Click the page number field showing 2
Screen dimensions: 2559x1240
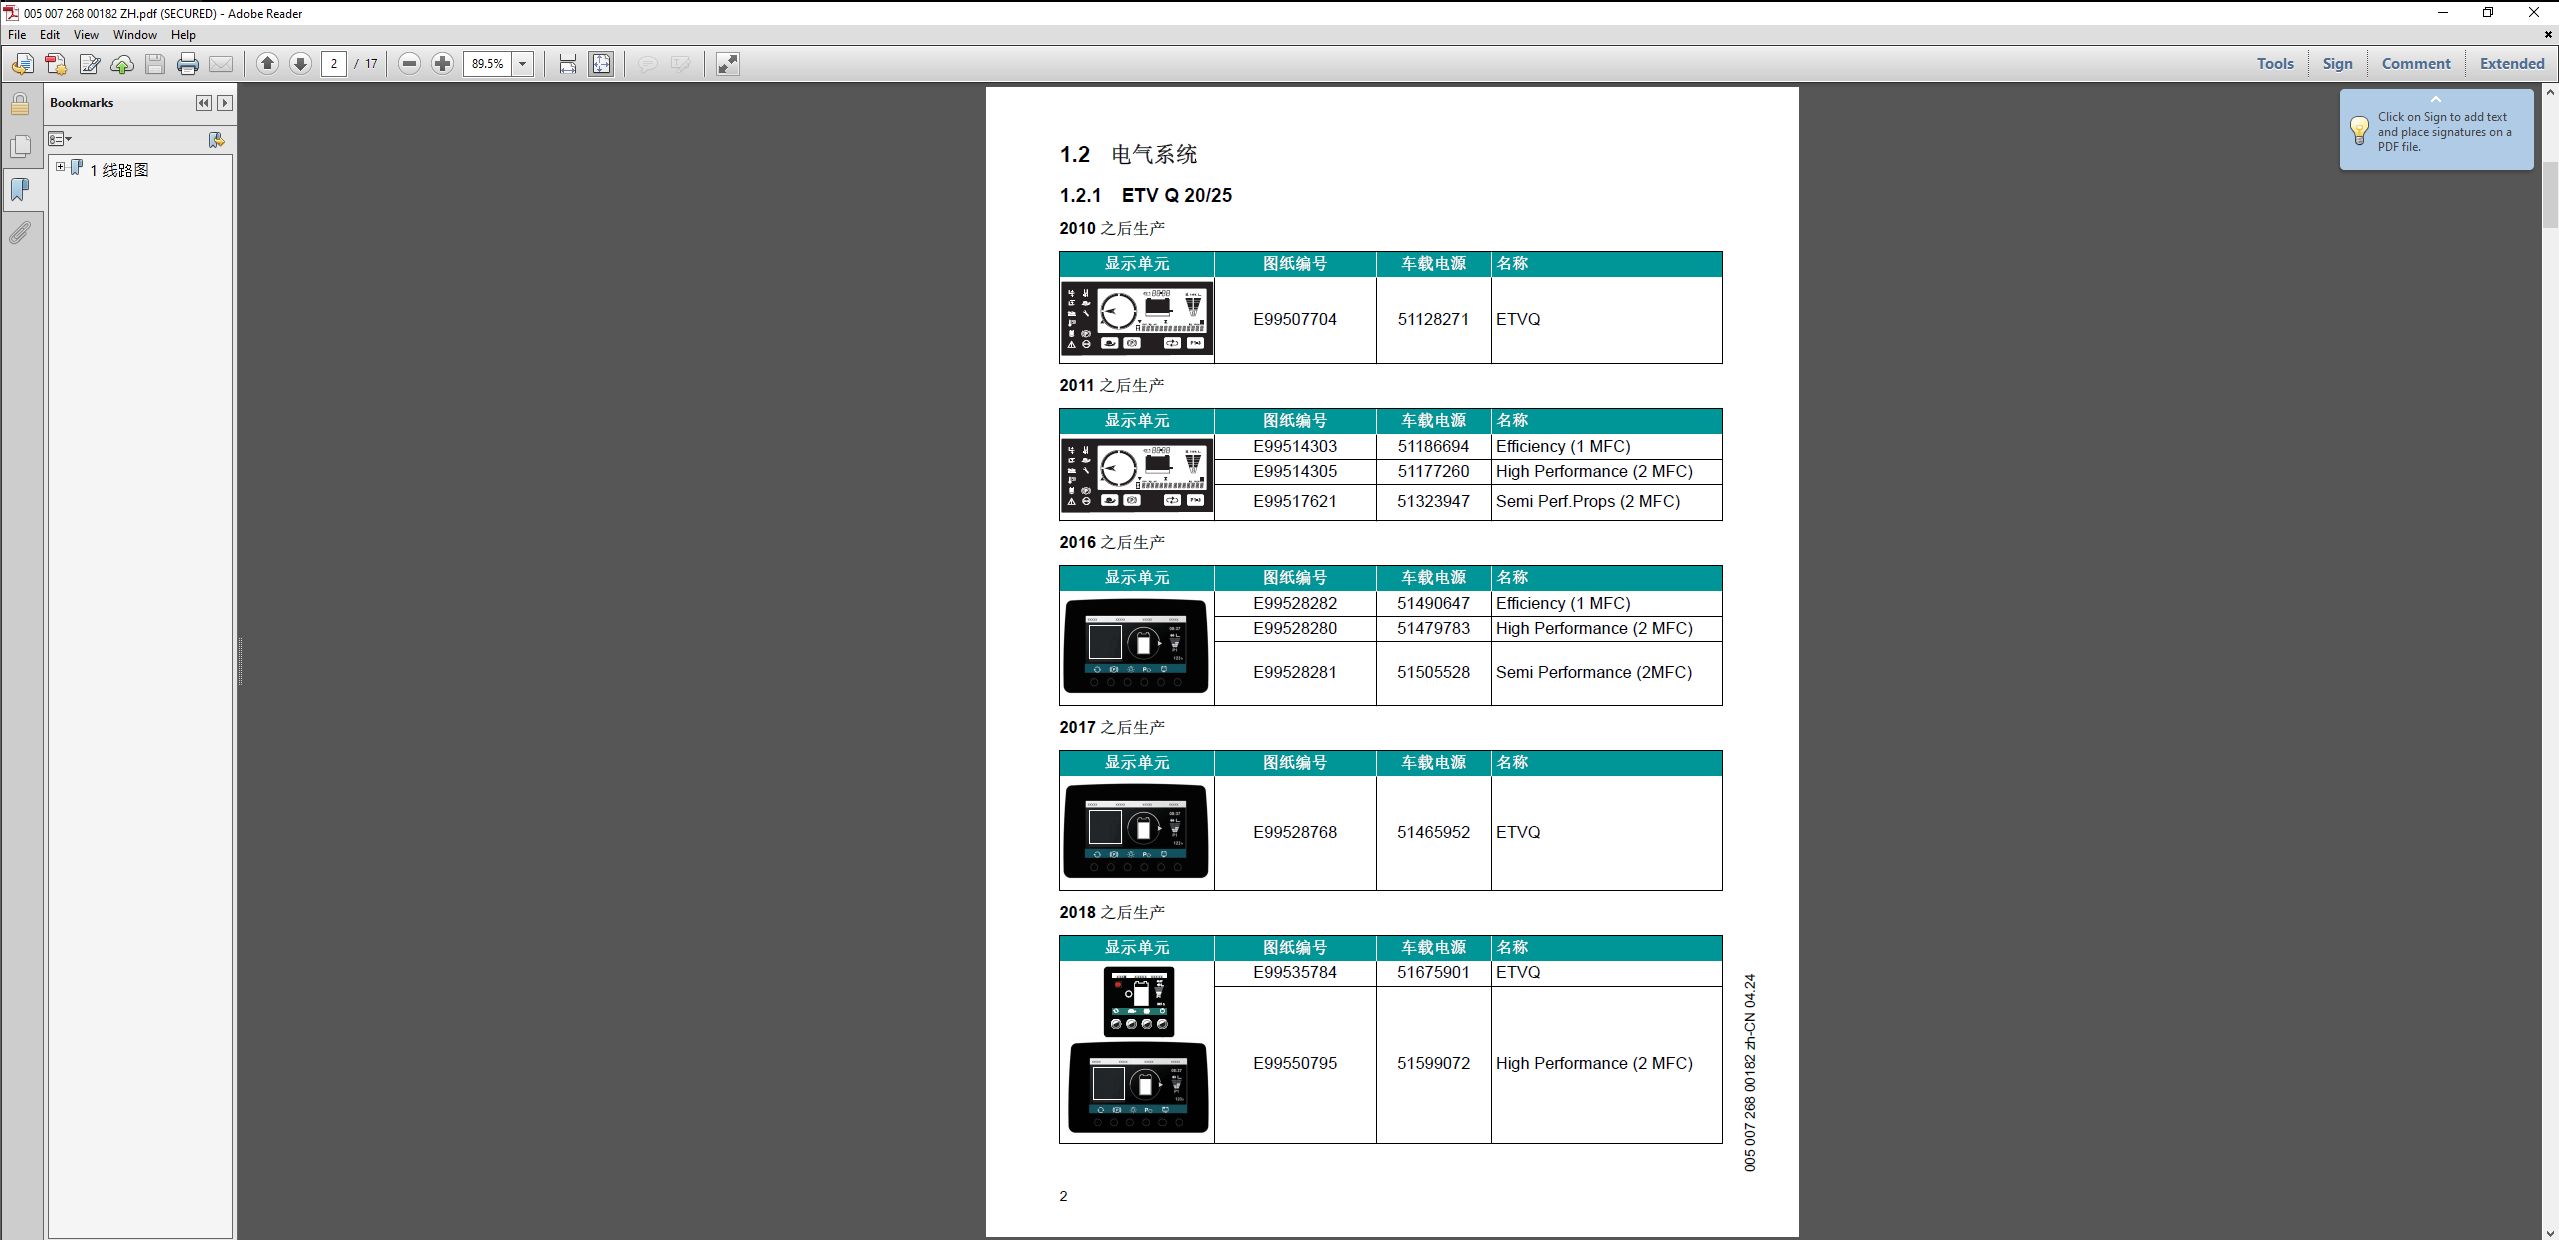click(334, 64)
